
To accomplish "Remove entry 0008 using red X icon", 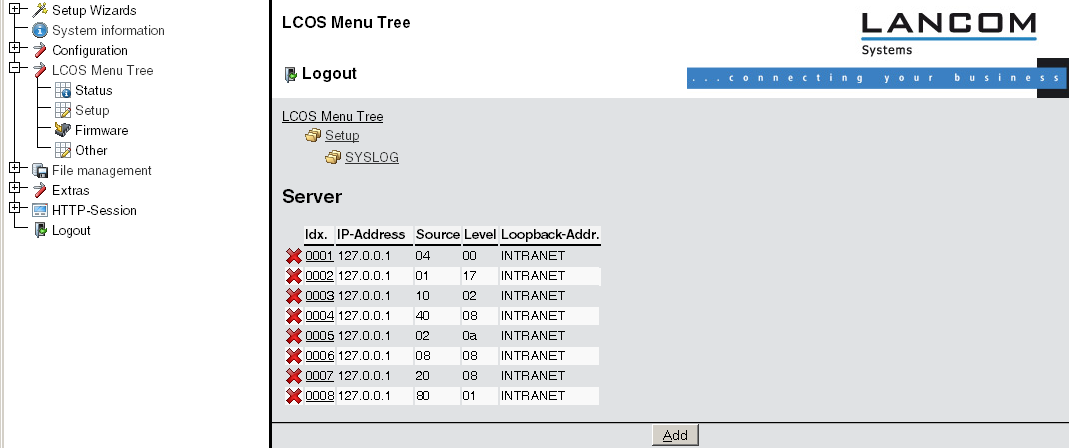I will (293, 396).
